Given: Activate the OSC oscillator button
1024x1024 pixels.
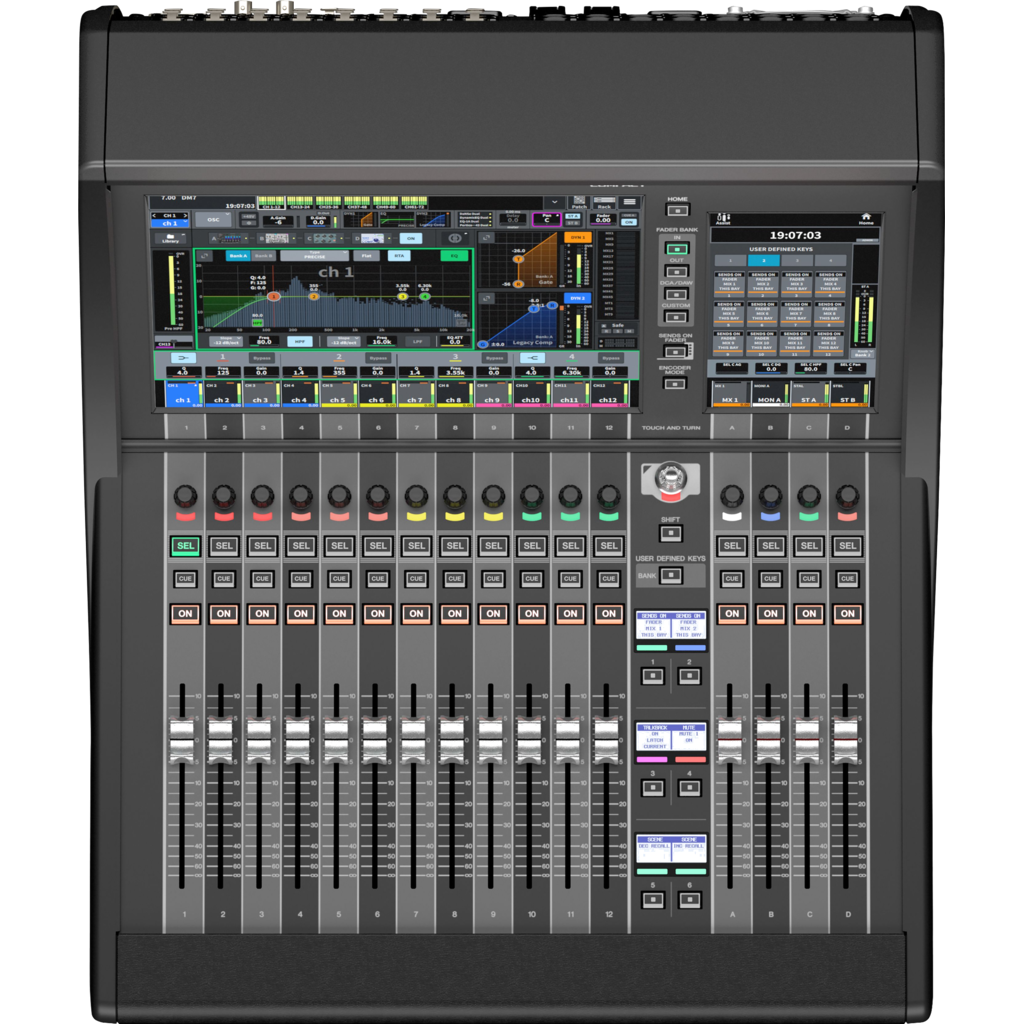Looking at the screenshot, I should 213,219.
